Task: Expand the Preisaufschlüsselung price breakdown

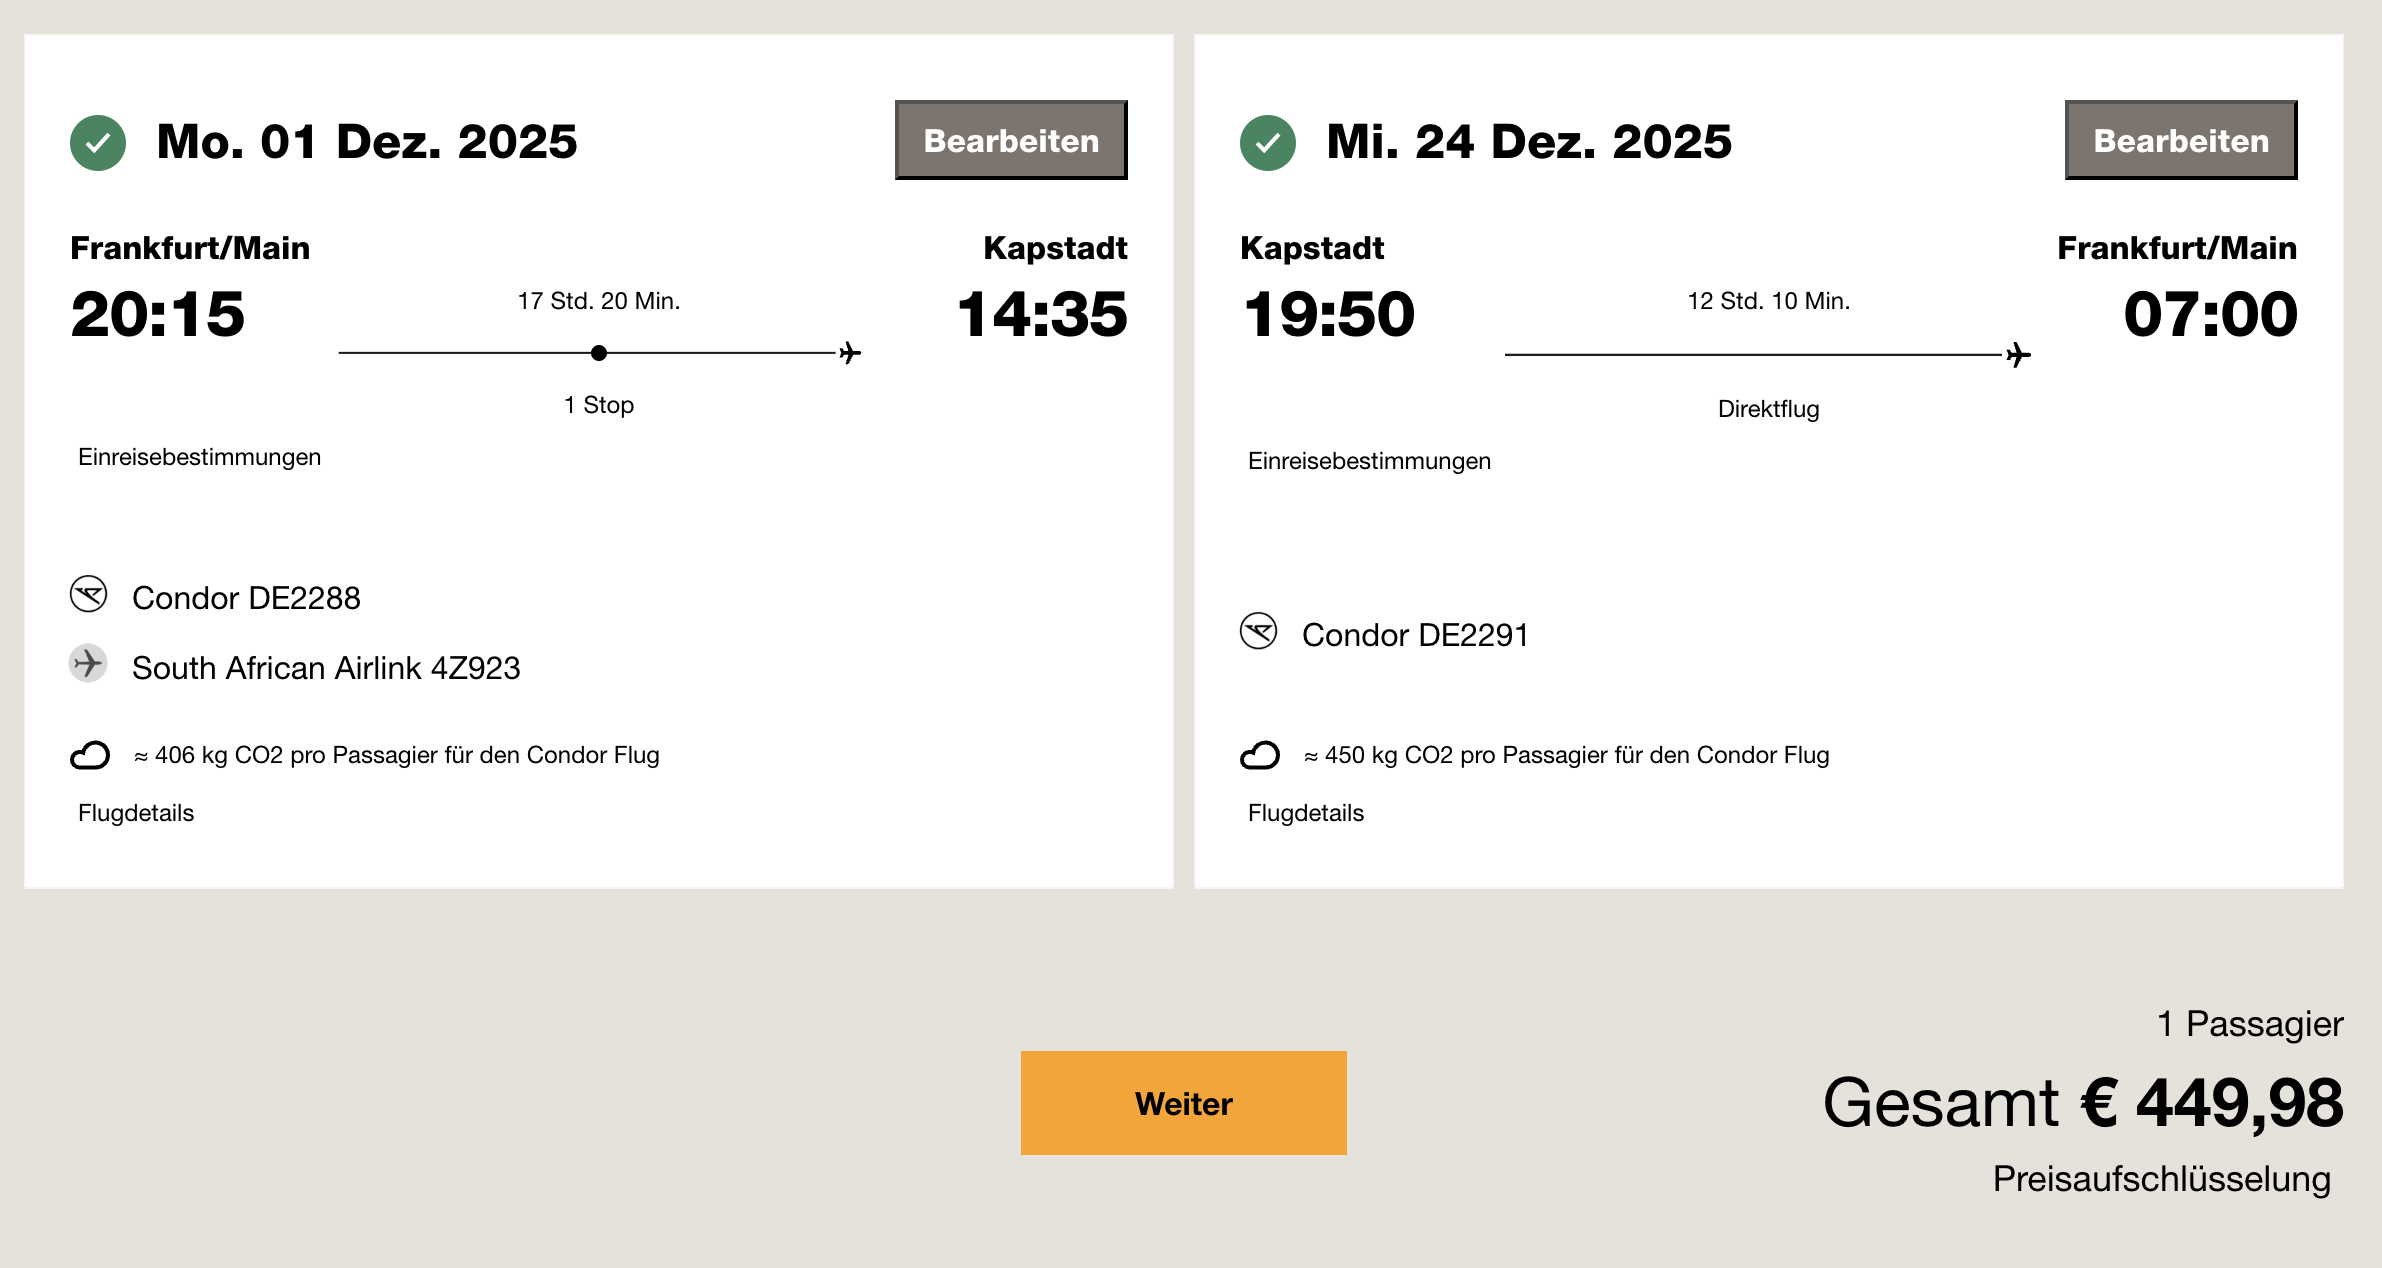Action: pos(2161,1179)
